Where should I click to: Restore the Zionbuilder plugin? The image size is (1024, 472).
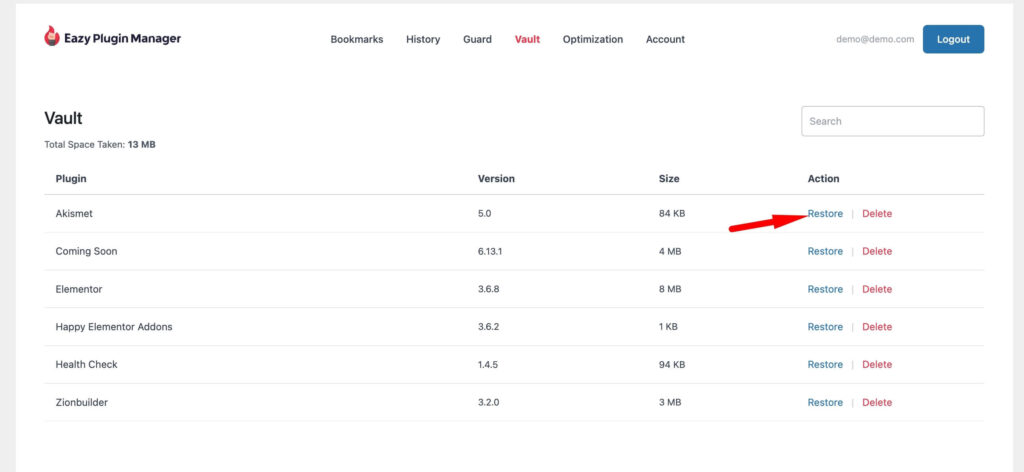coord(825,402)
